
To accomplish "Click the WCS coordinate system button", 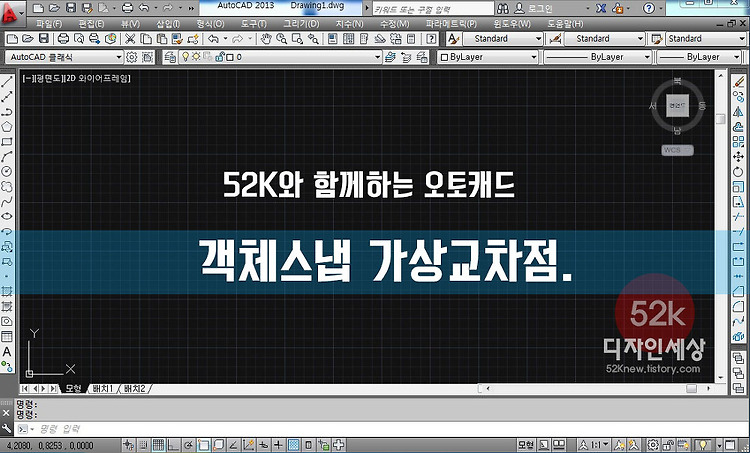I will (677, 150).
